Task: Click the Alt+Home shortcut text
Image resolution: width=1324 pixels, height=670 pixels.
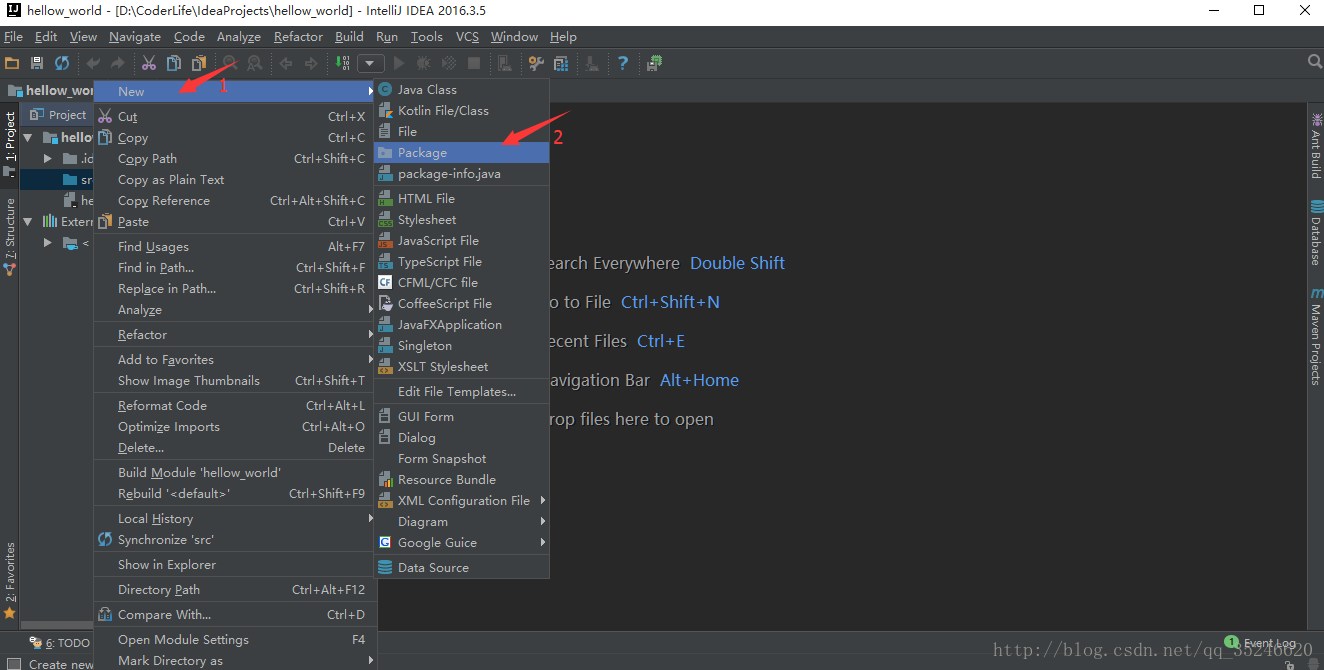Action: pos(700,380)
